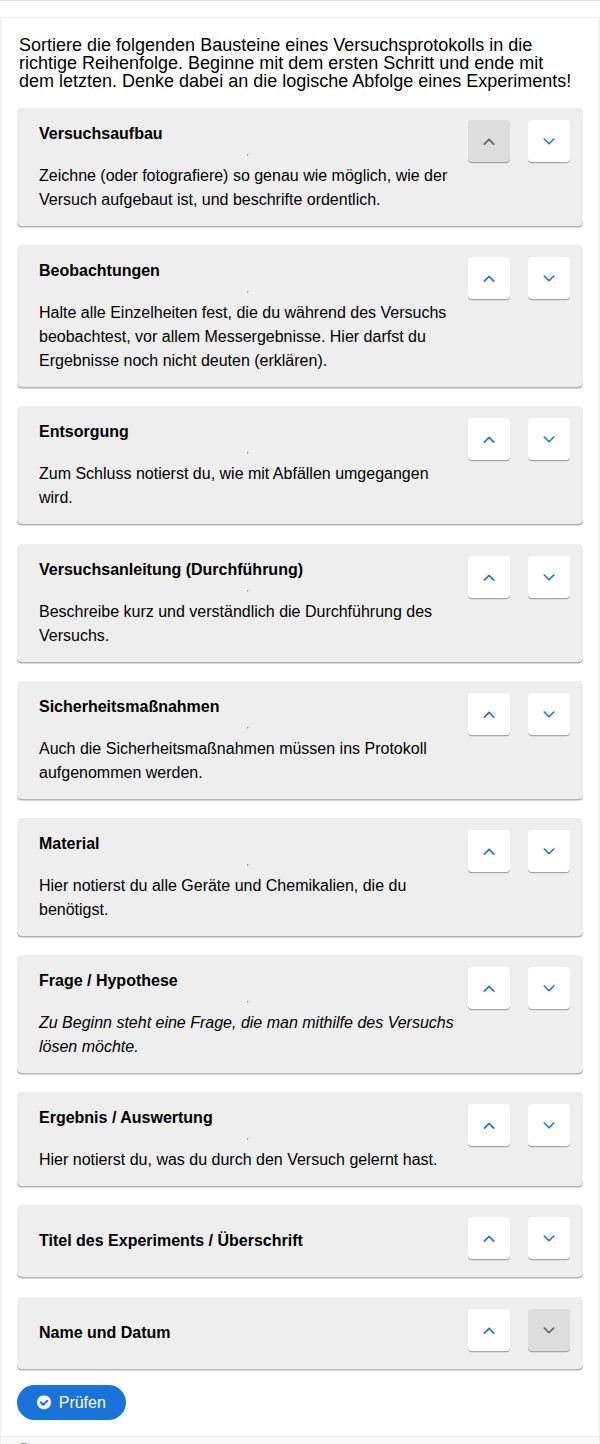The width and height of the screenshot is (600, 1444).
Task: Move Beobachtungen up with the arrow
Action: (x=489, y=278)
